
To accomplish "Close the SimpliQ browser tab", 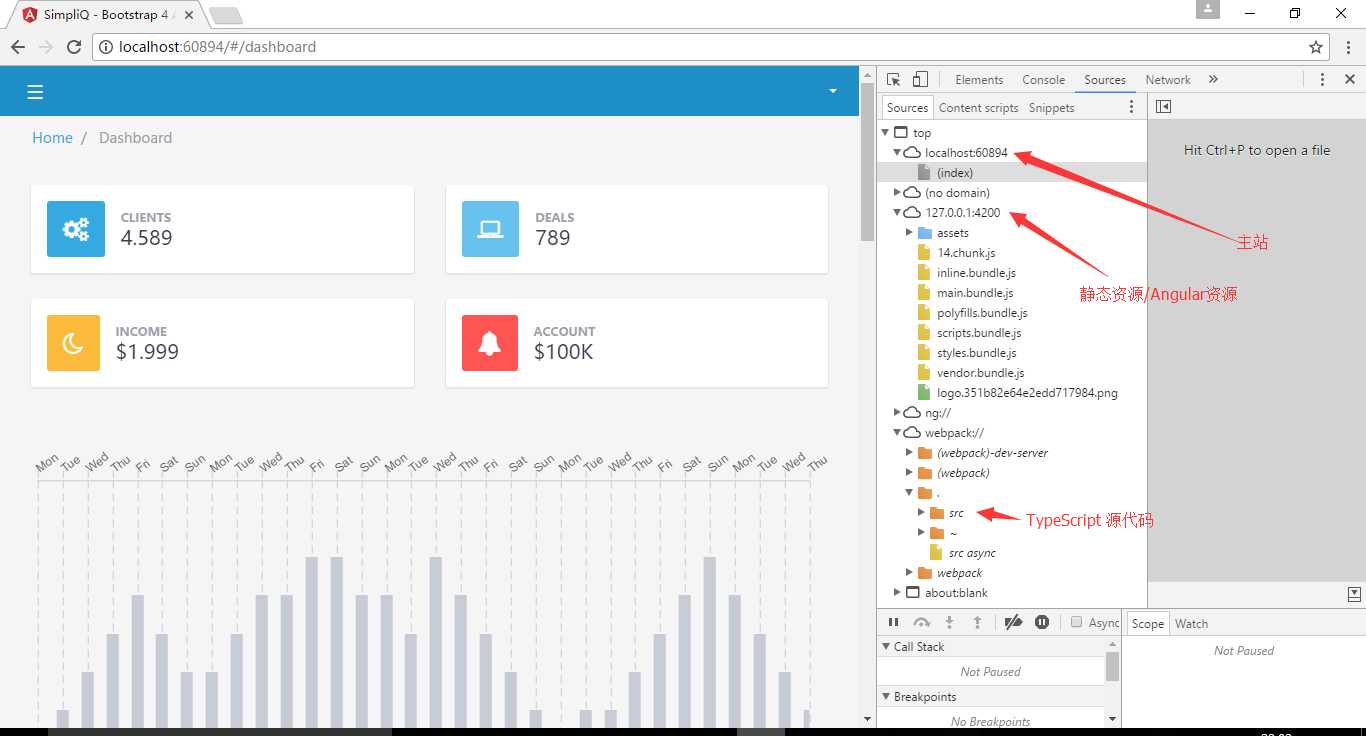I will point(188,15).
